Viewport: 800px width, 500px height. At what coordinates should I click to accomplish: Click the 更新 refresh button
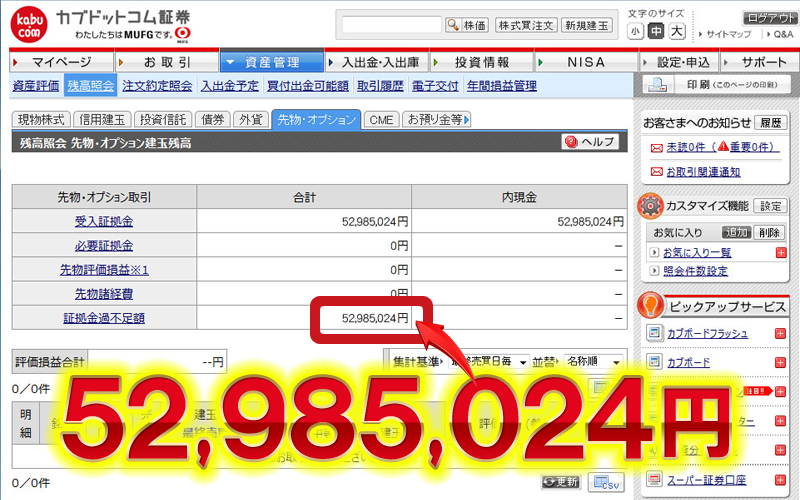click(x=560, y=482)
